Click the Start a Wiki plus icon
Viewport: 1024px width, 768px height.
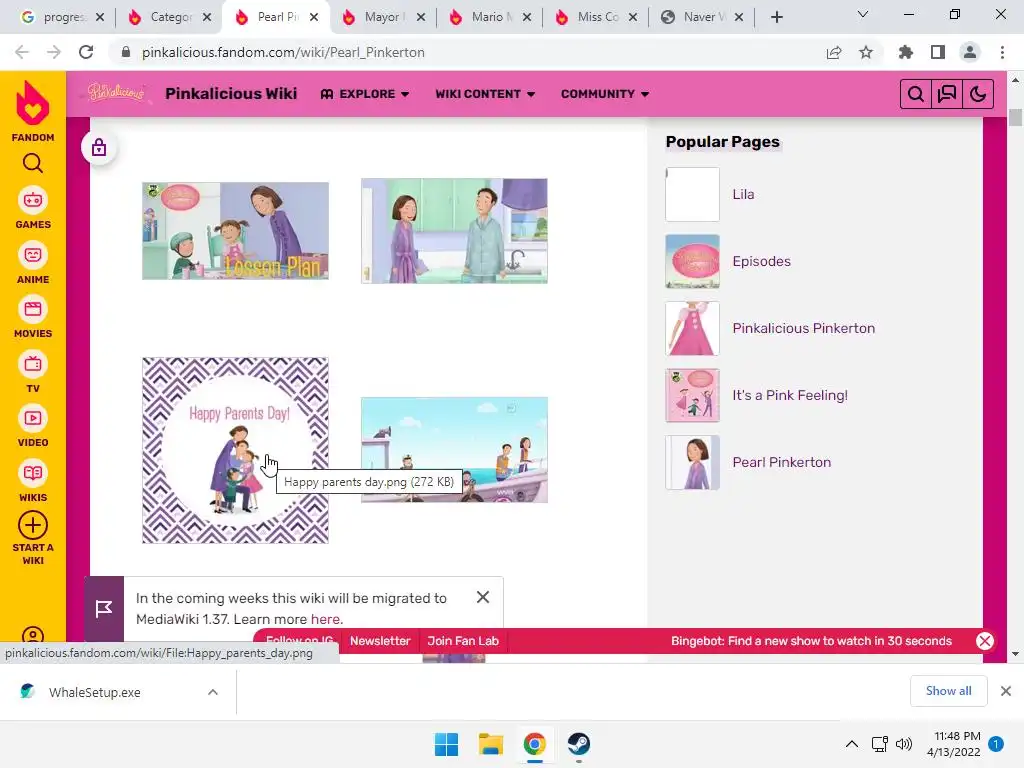[x=33, y=525]
